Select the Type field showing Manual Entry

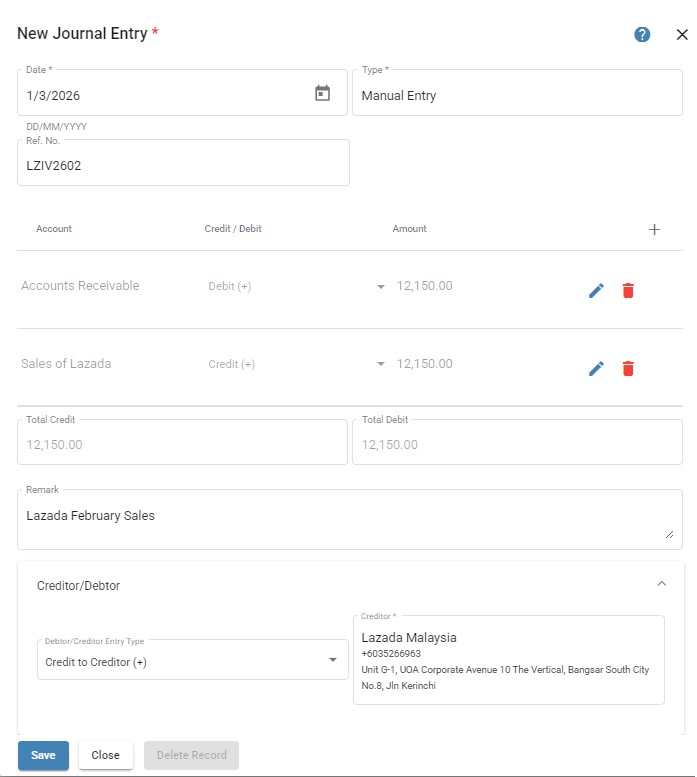click(516, 96)
